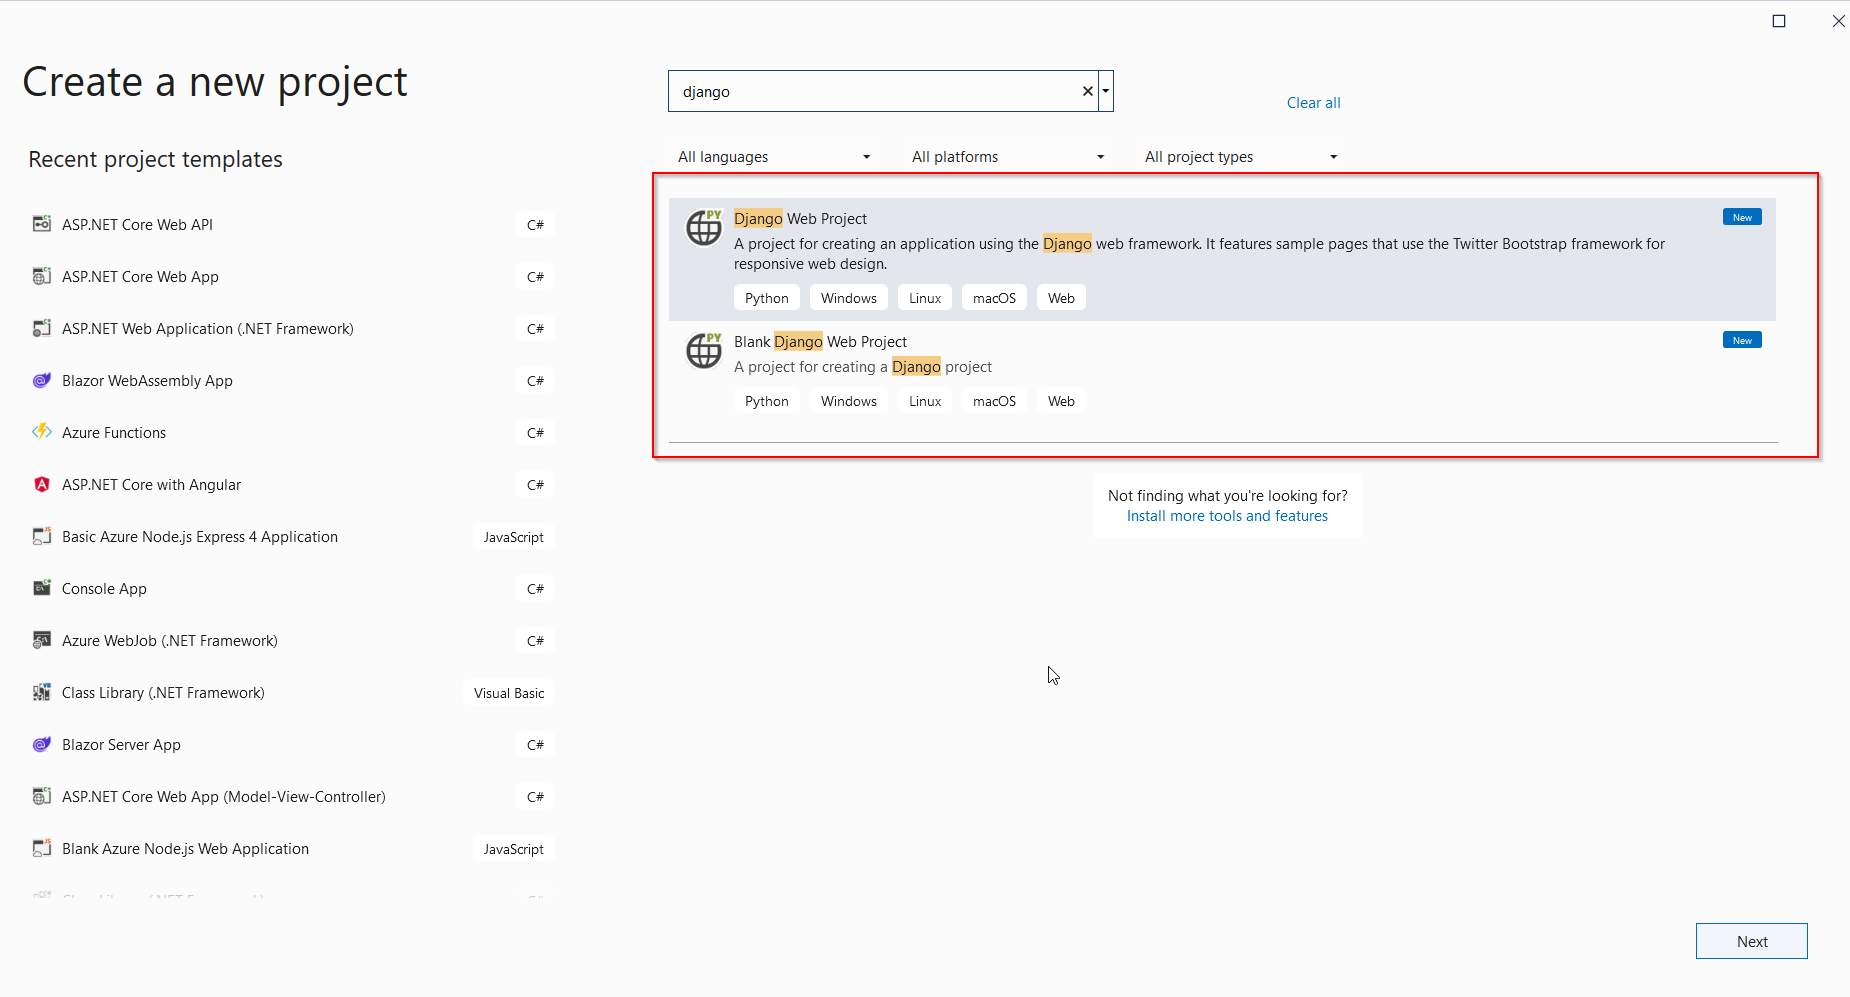The width and height of the screenshot is (1850, 997).
Task: Clear the django search text with X
Action: (1087, 91)
